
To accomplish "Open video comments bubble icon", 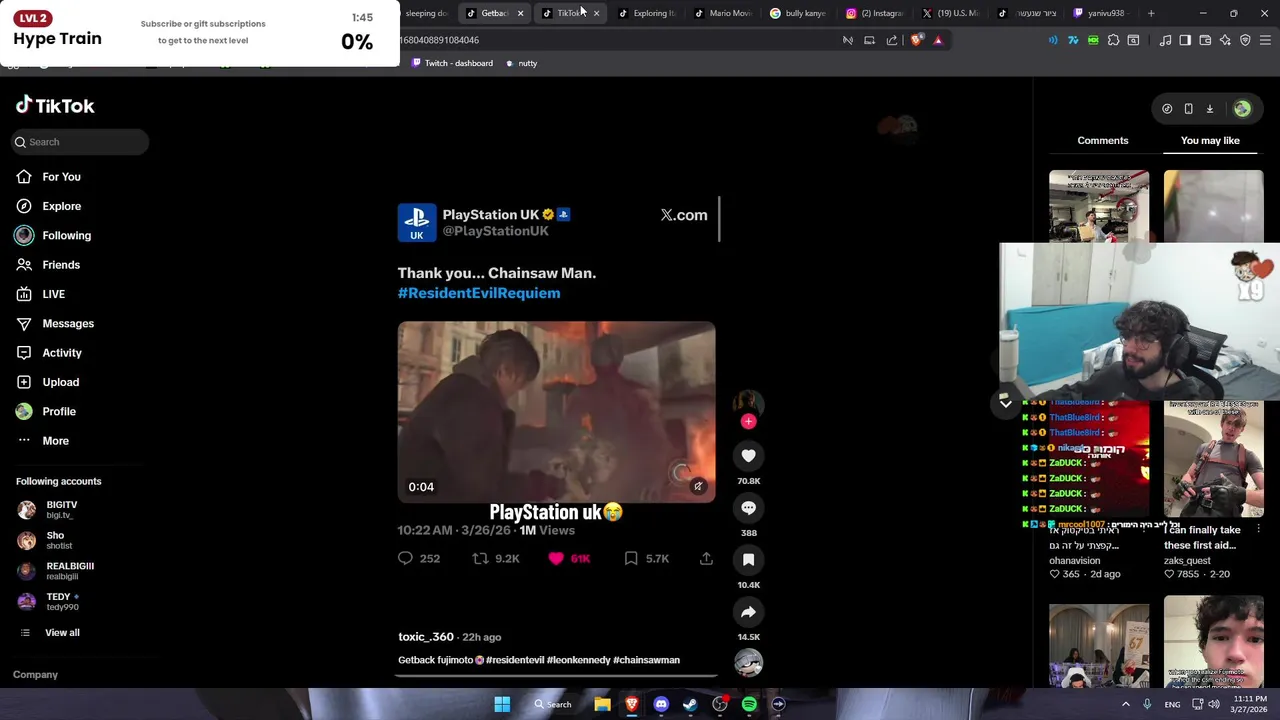I will [748, 508].
